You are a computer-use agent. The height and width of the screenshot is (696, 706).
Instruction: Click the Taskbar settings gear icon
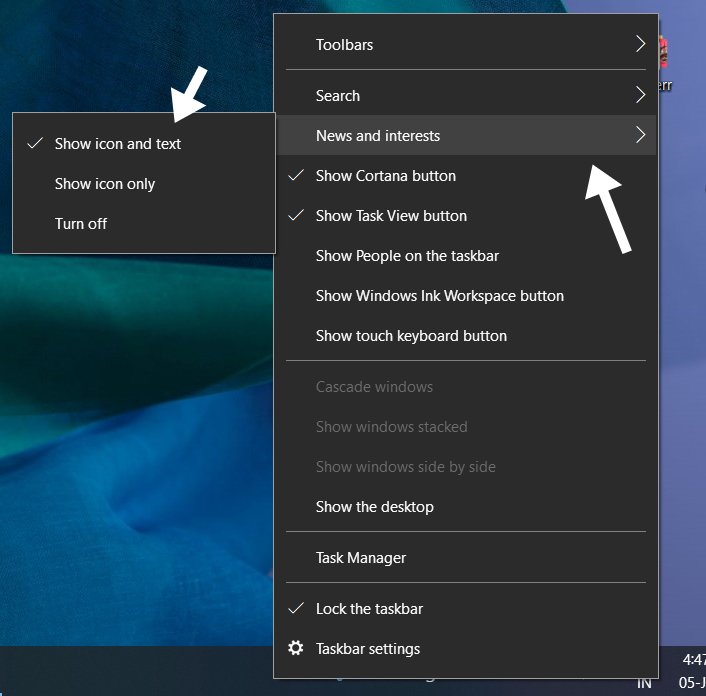pyautogui.click(x=295, y=648)
